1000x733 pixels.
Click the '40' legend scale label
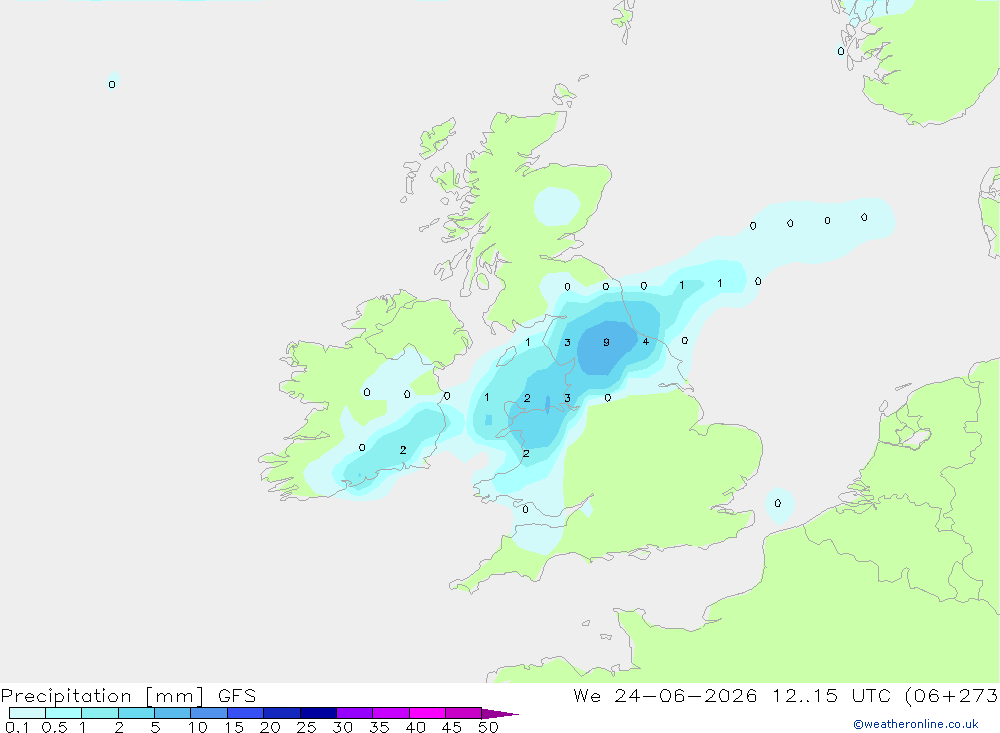(x=415, y=727)
